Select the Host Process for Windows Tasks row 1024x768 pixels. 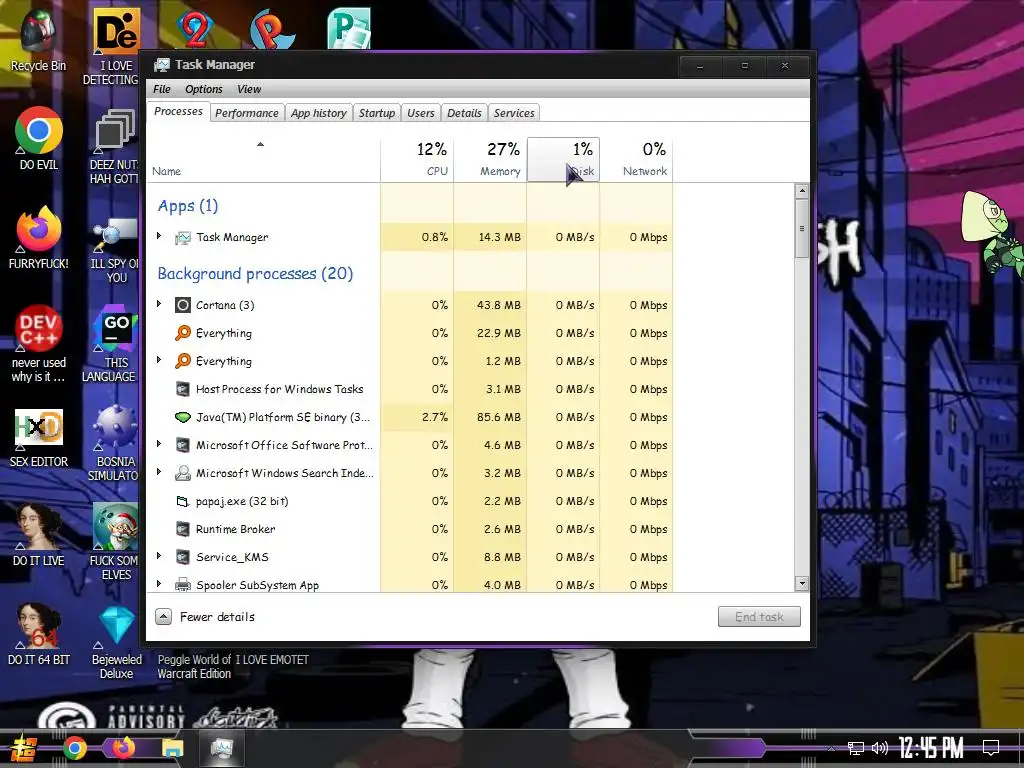click(409, 389)
